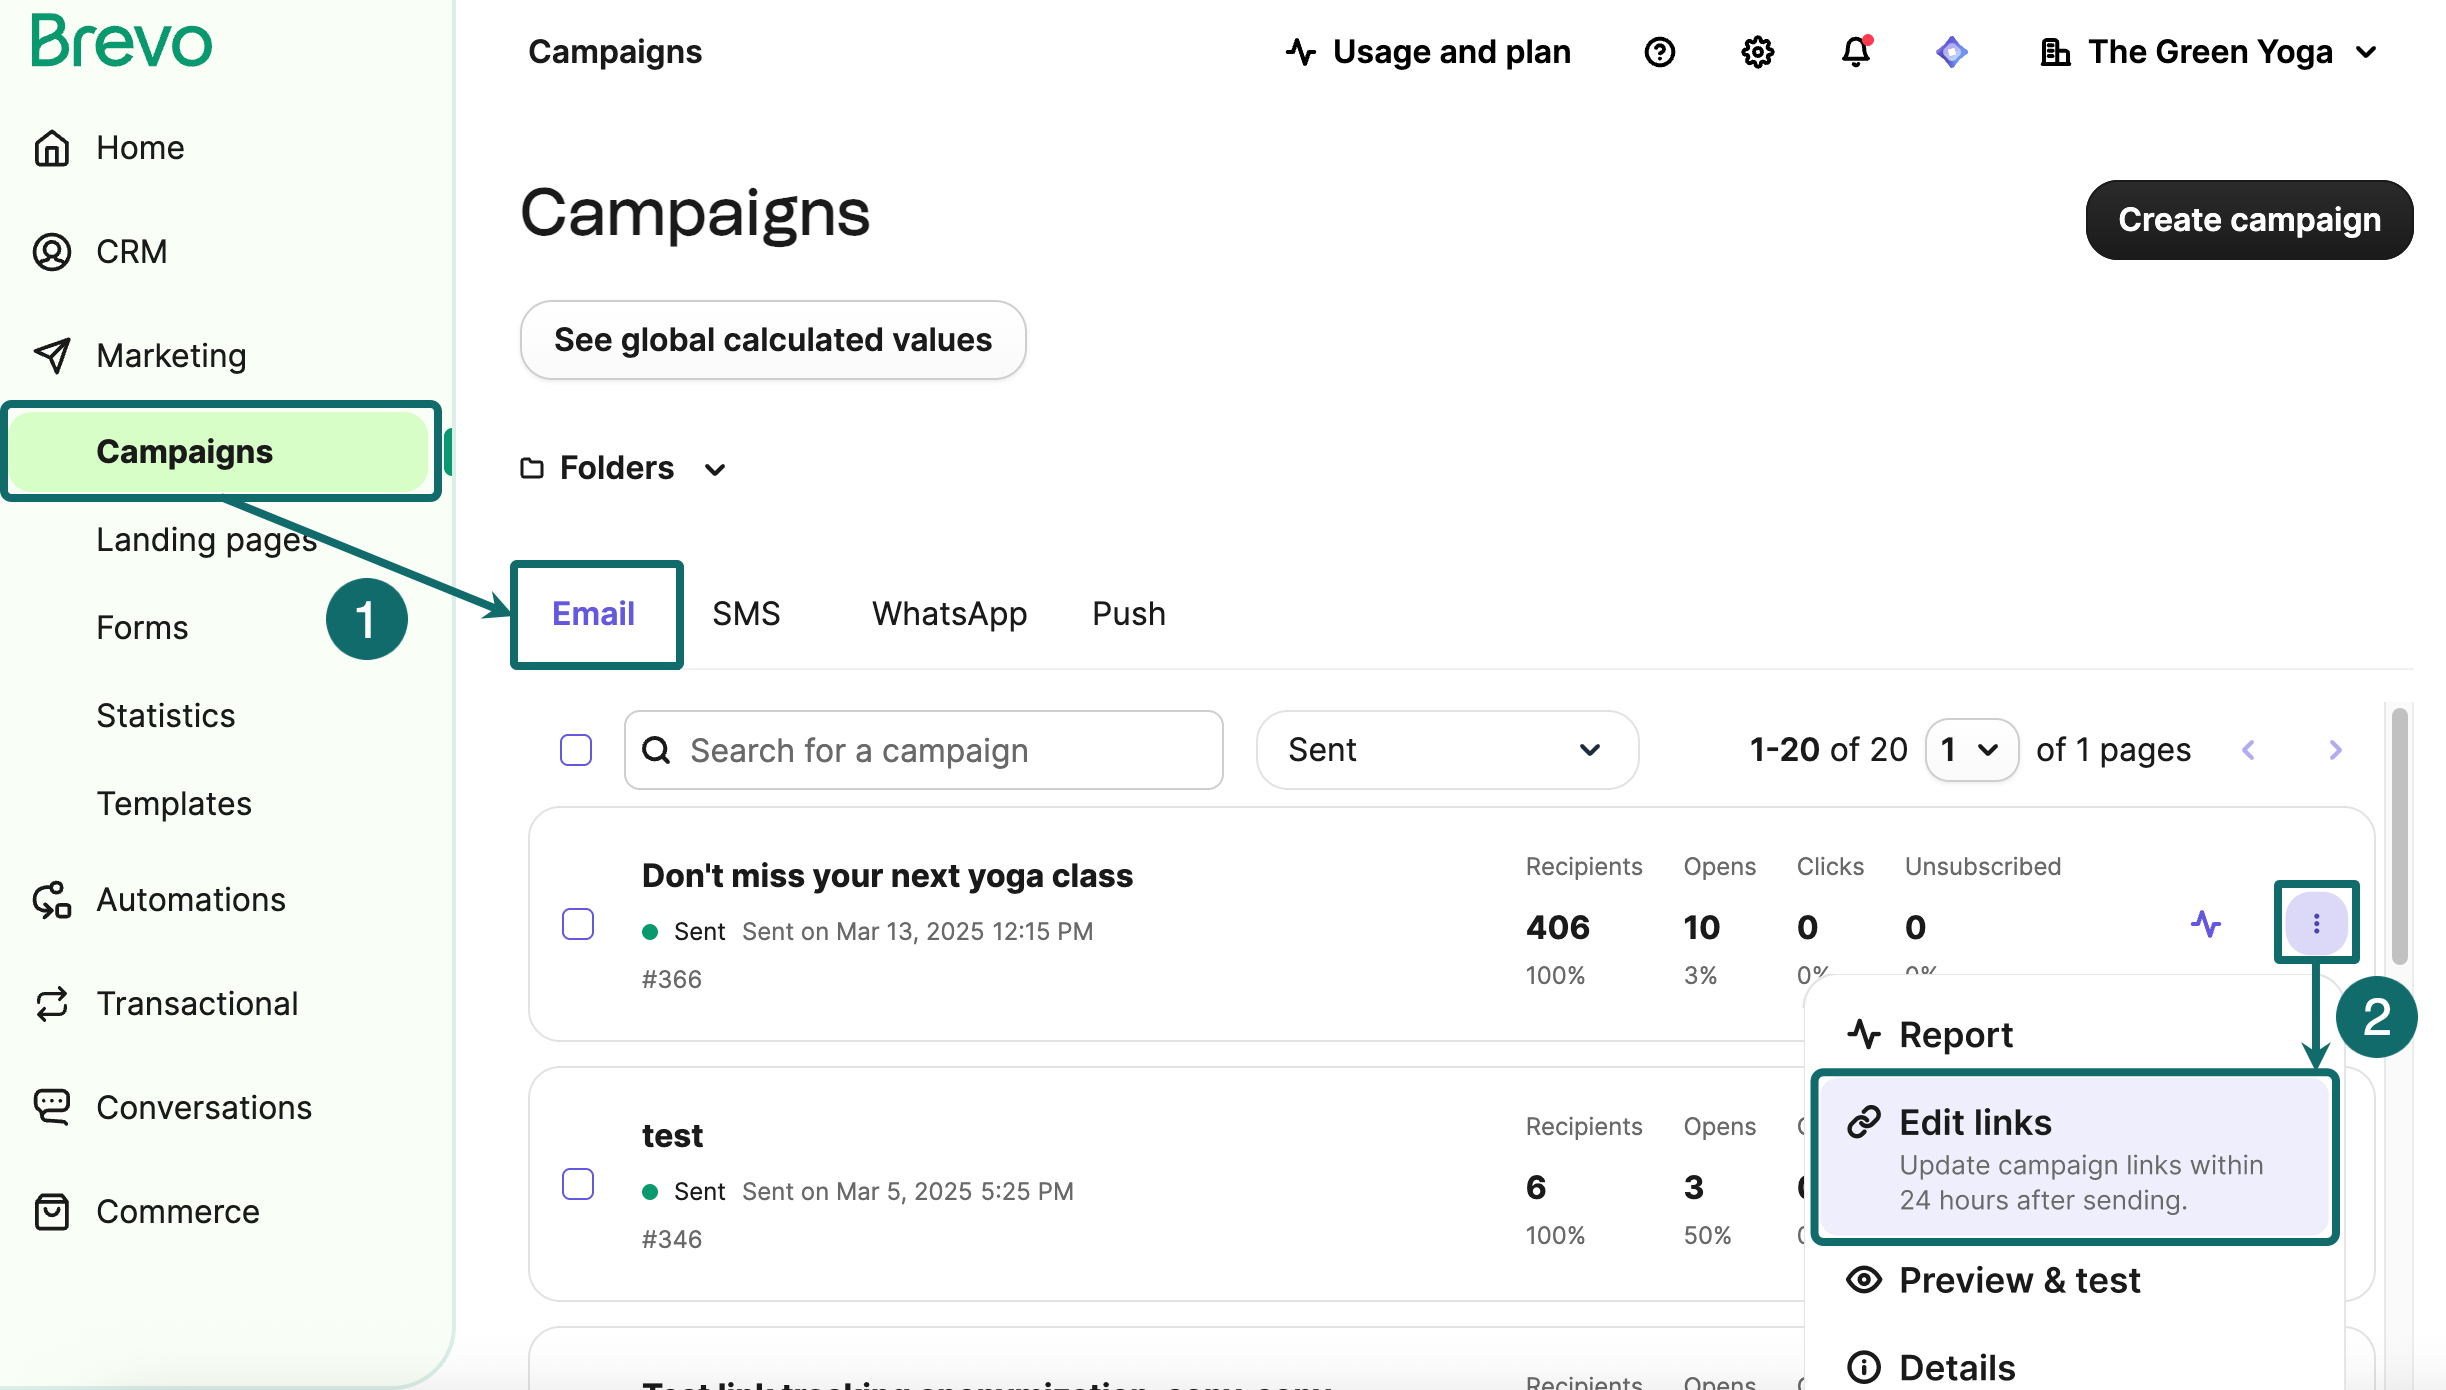Expand The Green Yoga account dropdown
Image resolution: width=2446 pixels, height=1390 pixels.
(x=2209, y=52)
